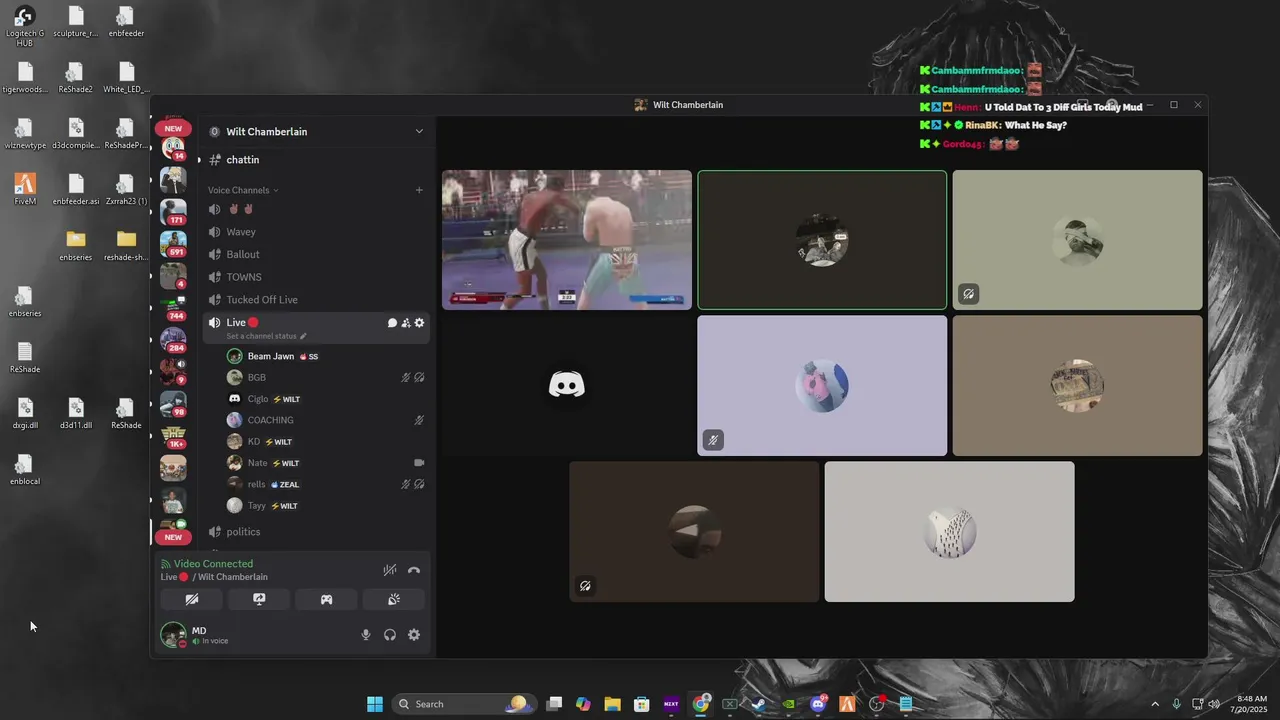Click the green-outlined speaking participant tile
The width and height of the screenshot is (1280, 720).
tap(822, 240)
